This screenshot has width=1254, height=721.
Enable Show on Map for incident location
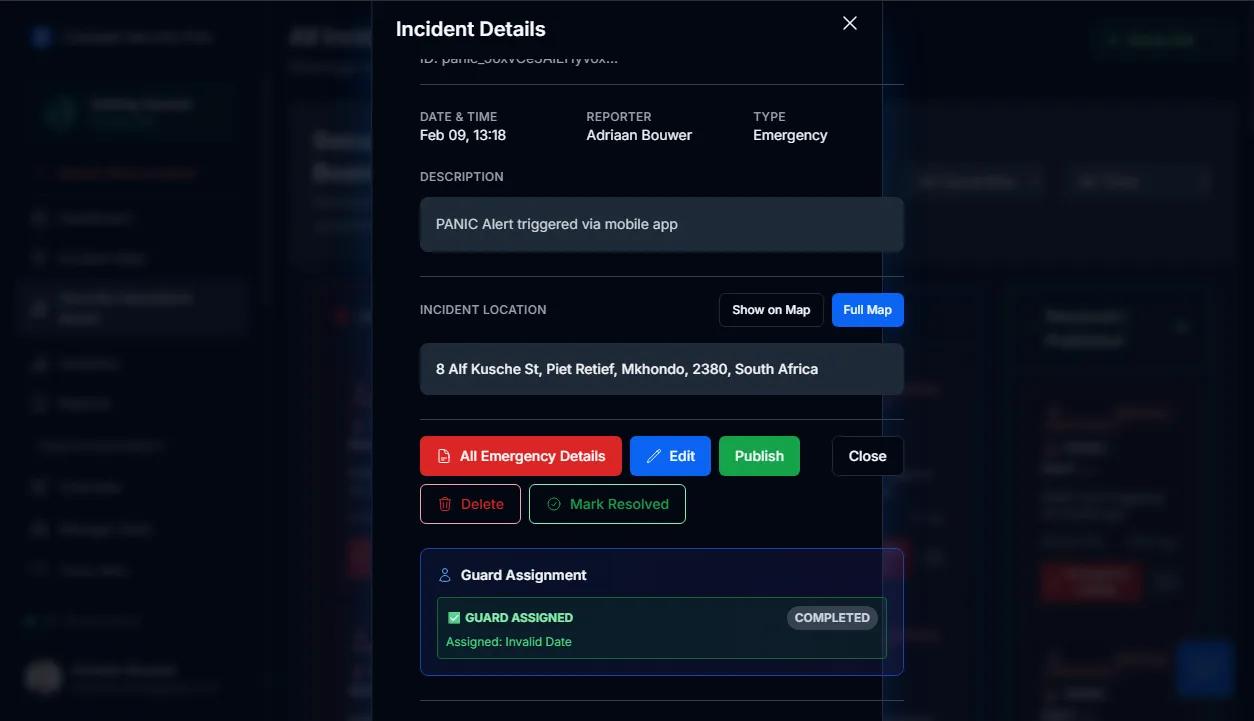tap(770, 309)
